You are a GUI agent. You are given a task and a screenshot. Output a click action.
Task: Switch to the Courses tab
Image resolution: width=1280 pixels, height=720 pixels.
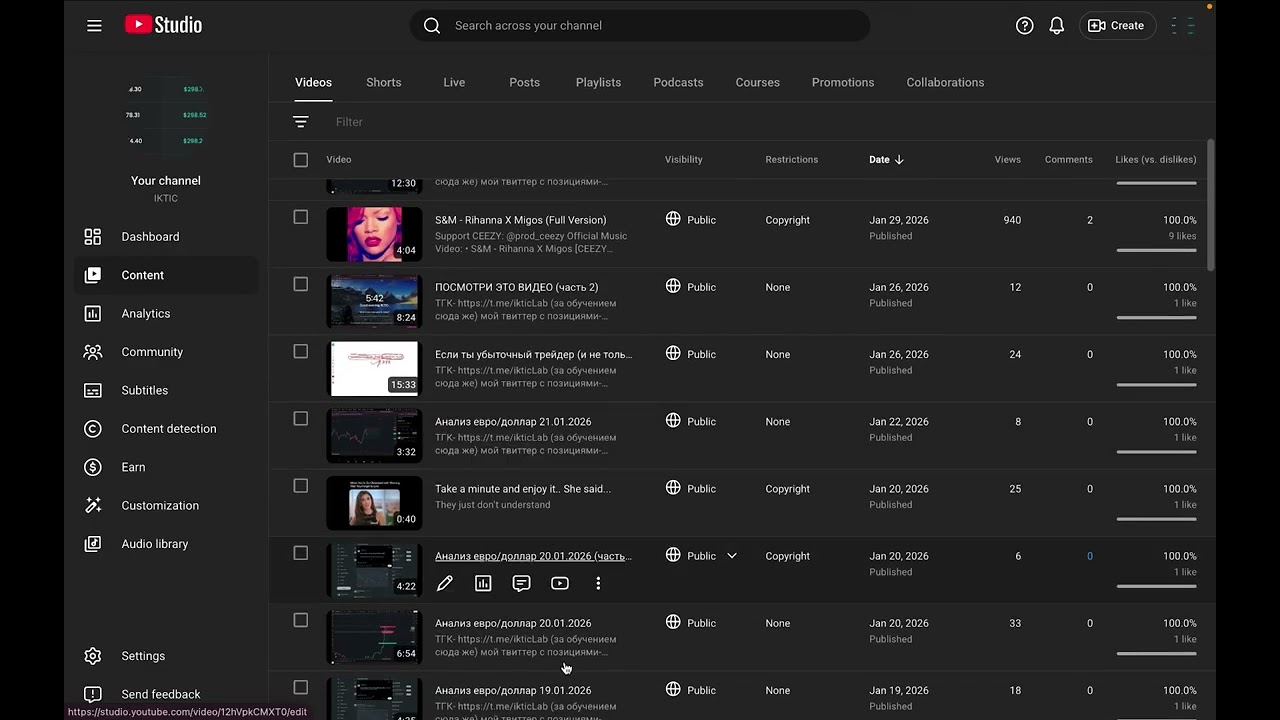tap(757, 82)
